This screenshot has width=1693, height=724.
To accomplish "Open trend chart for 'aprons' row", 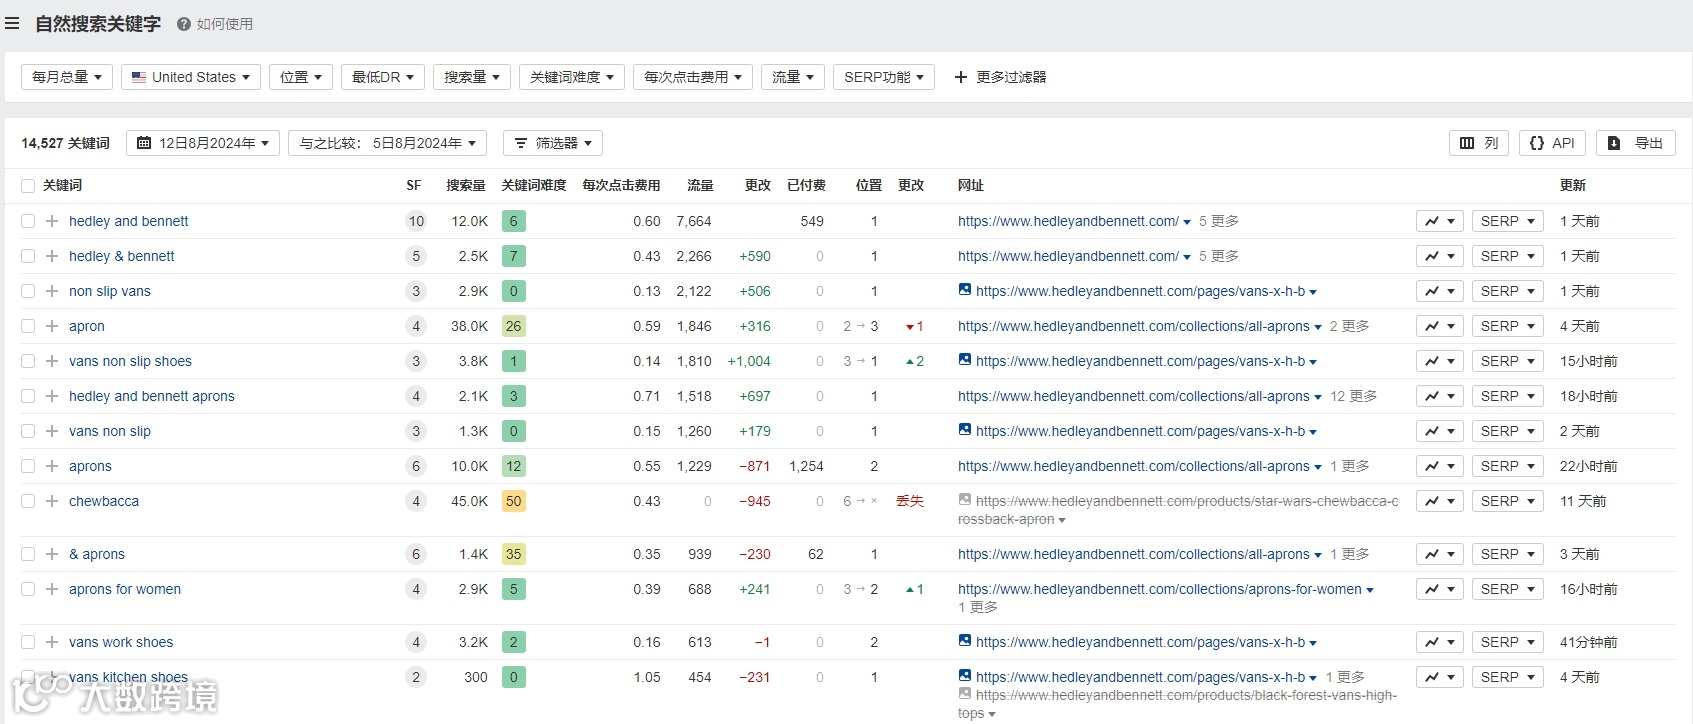I will coord(1440,466).
